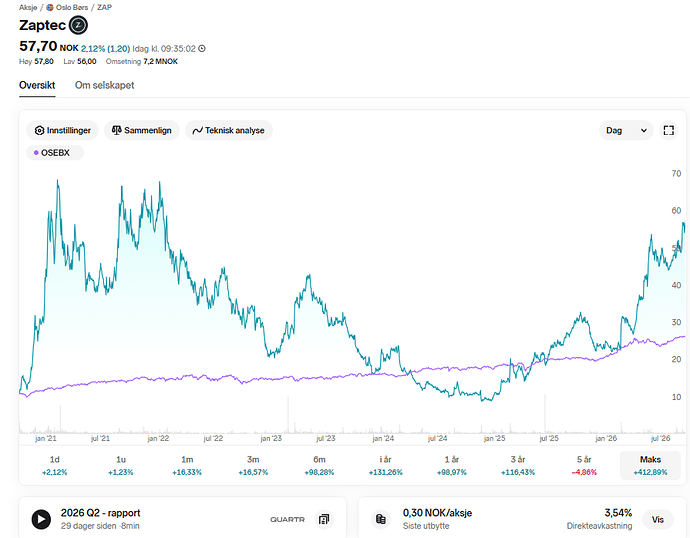Viewport: 690px width, 538px height.
Task: Switch to the Om selskapet tab
Action: point(104,85)
